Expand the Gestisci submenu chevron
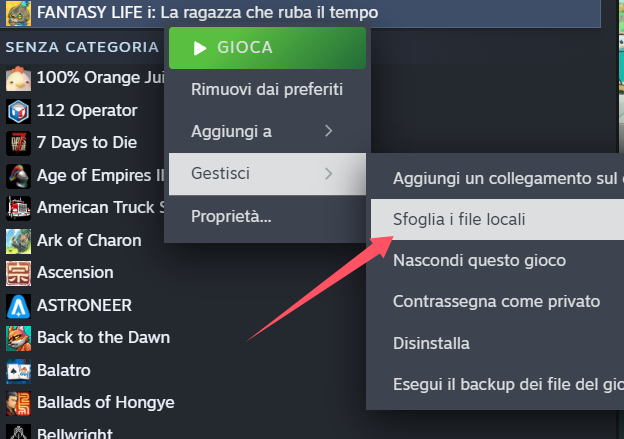This screenshot has width=624, height=439. click(328, 174)
